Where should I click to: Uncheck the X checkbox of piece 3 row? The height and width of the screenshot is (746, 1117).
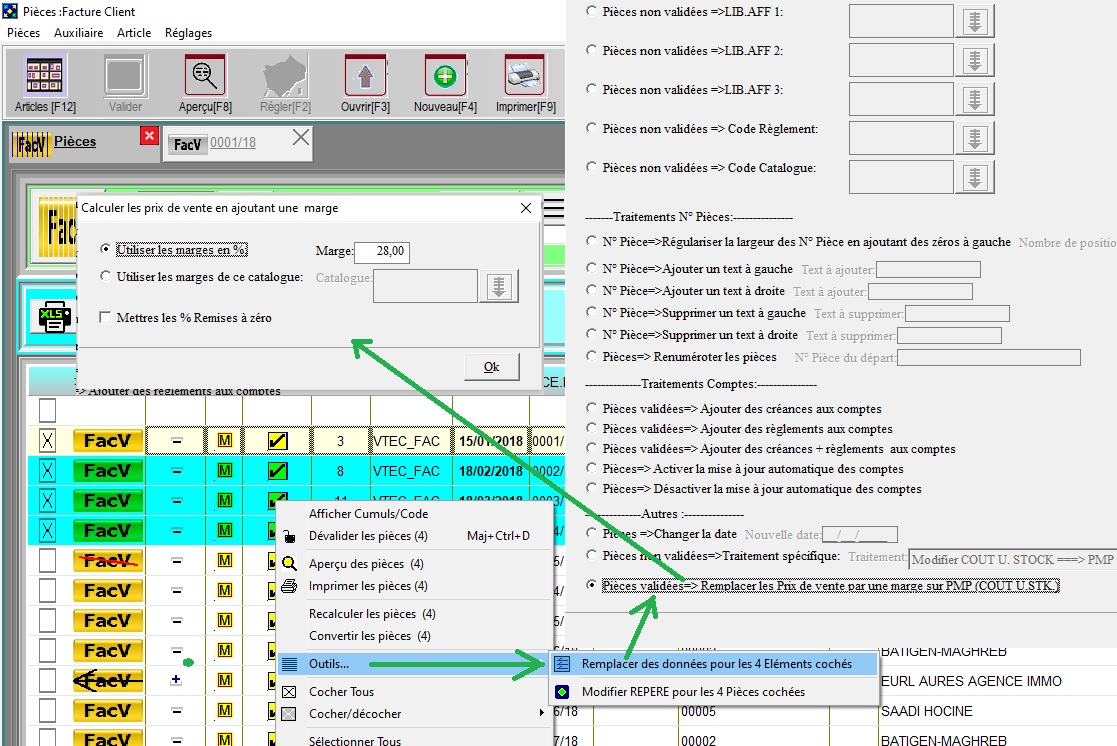point(47,441)
